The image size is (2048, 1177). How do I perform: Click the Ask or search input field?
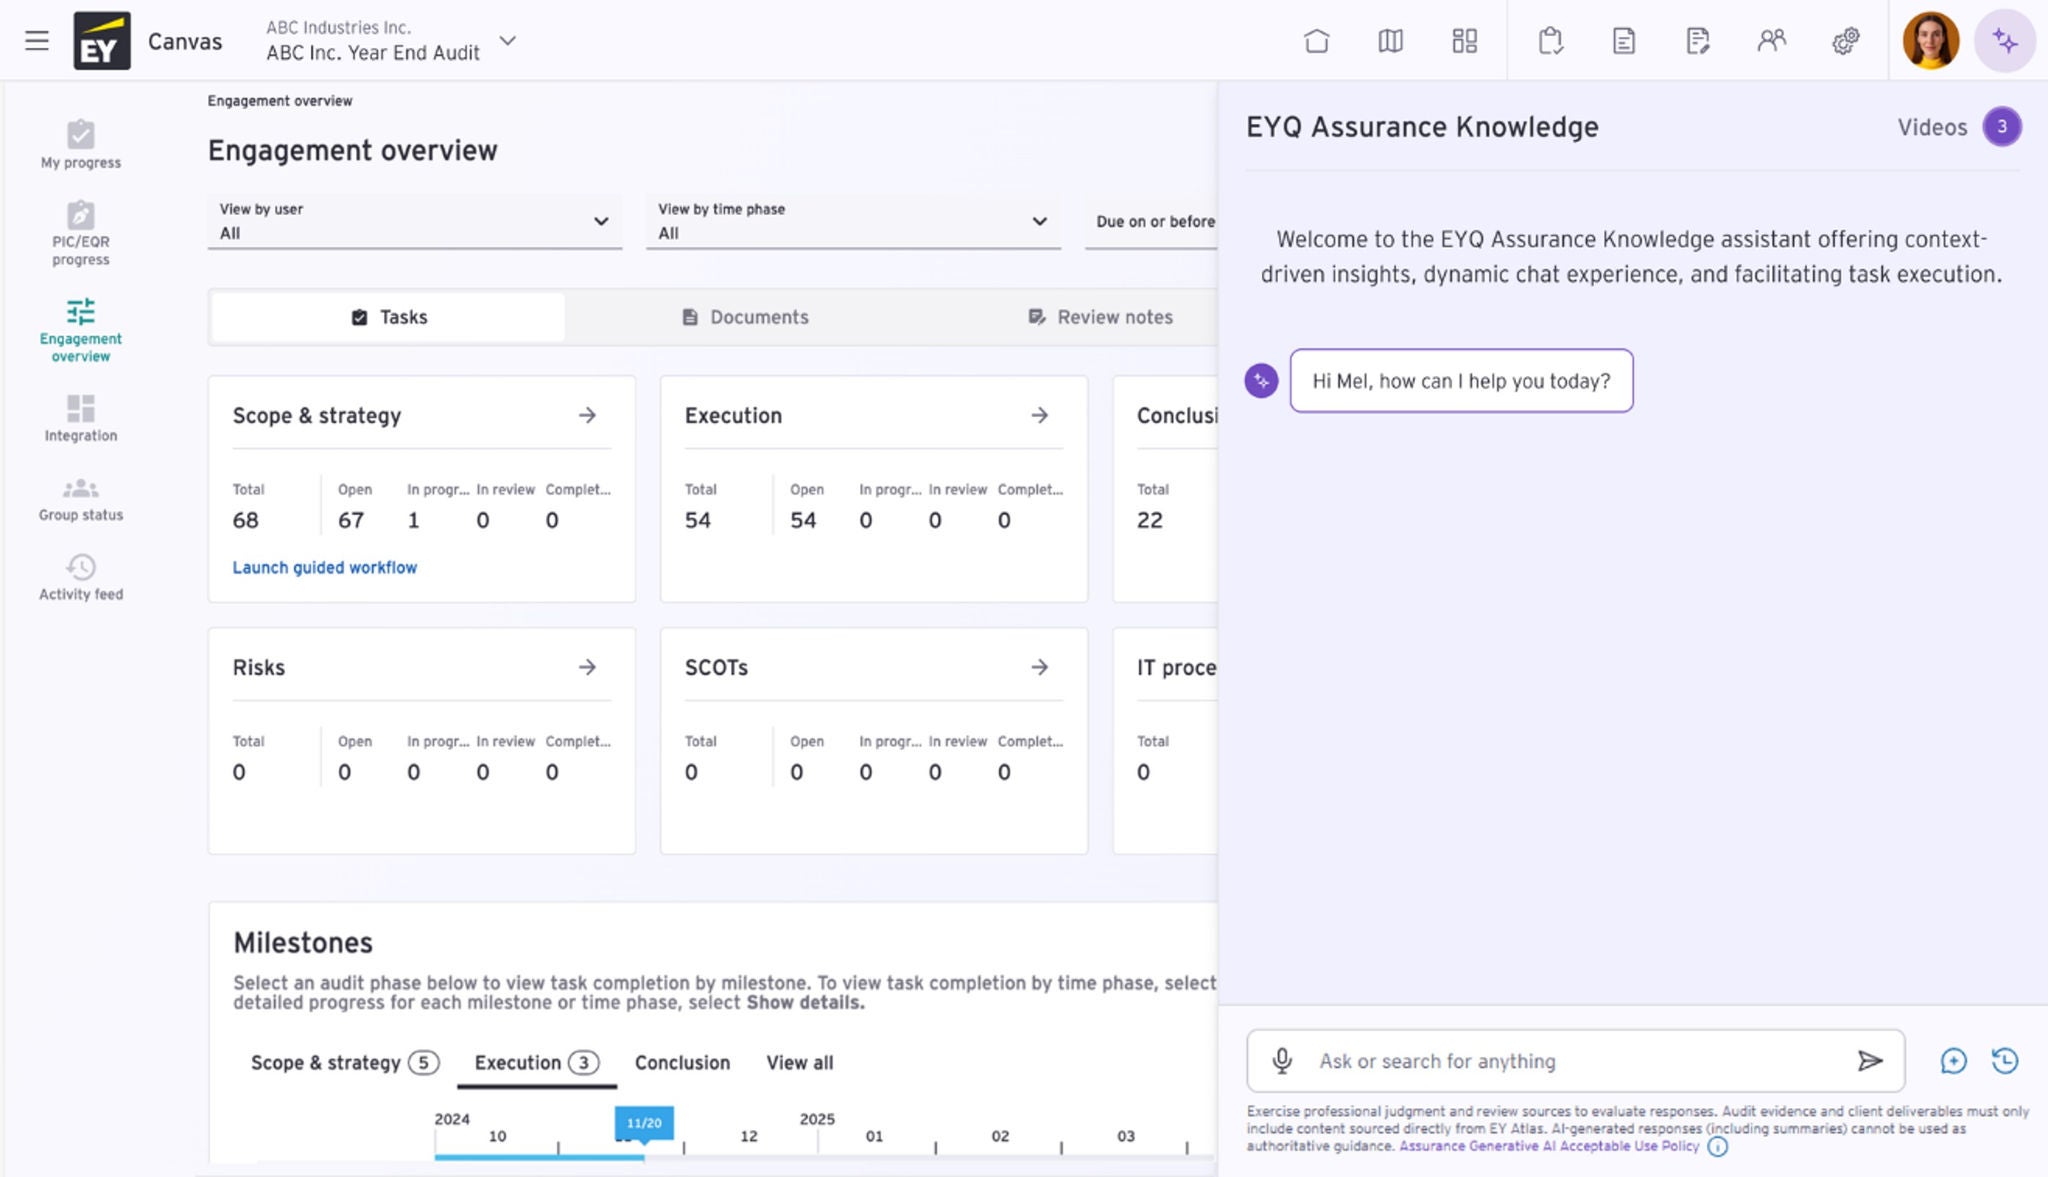[x=1575, y=1061]
